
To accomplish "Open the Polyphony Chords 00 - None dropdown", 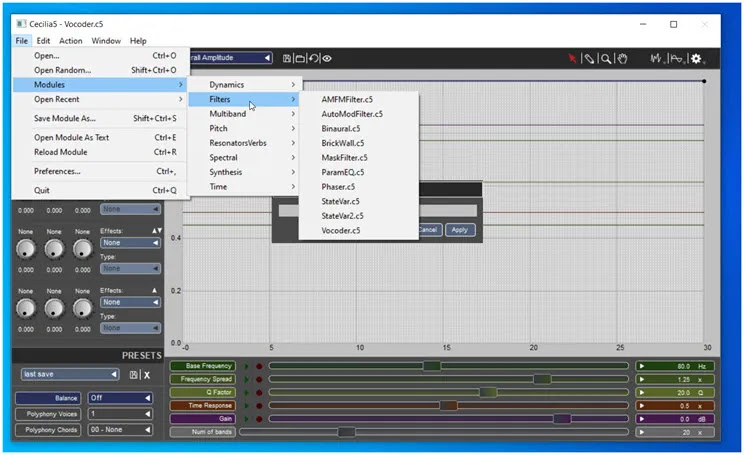I will point(120,430).
